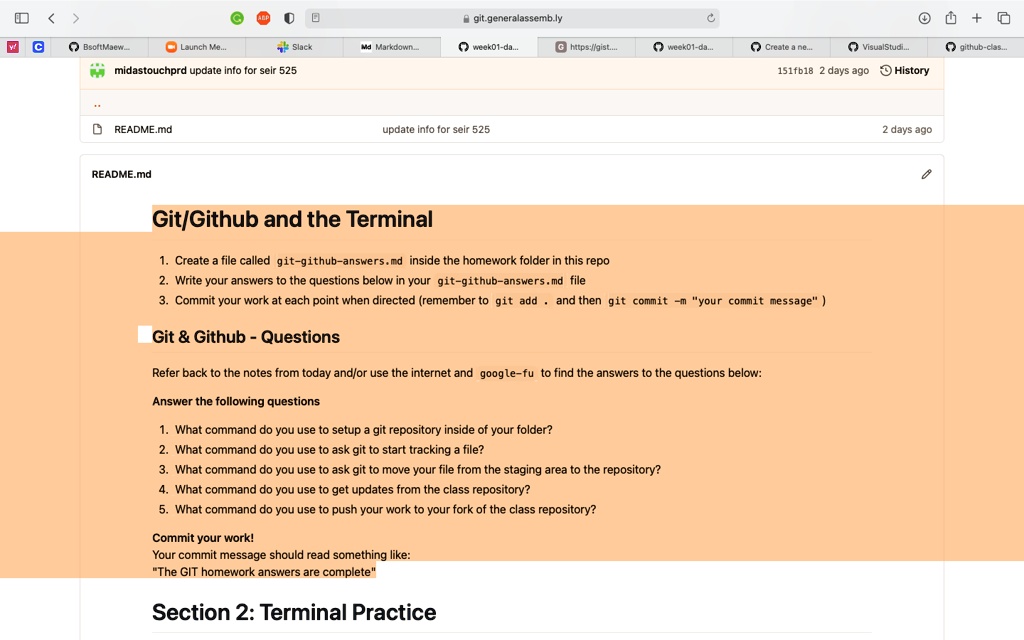Click the 'Commit your work!' bold text
1024x640 pixels.
click(x=203, y=538)
